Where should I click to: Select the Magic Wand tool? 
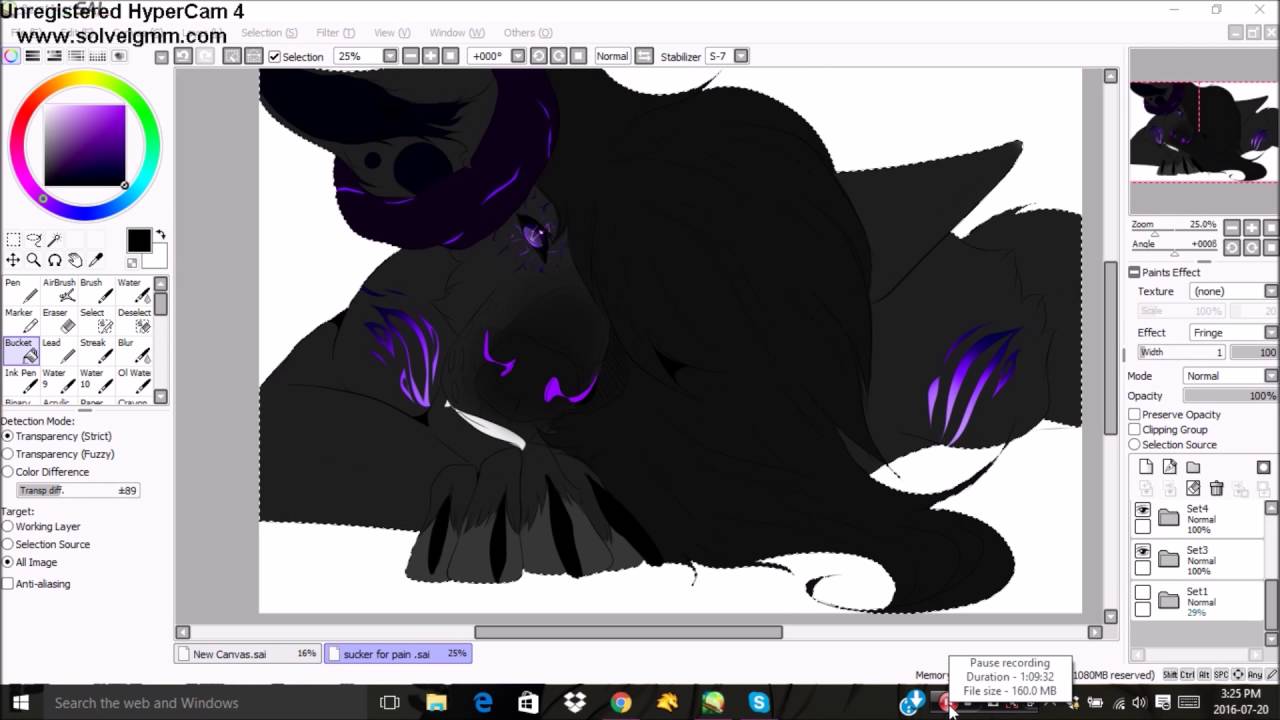click(x=55, y=240)
